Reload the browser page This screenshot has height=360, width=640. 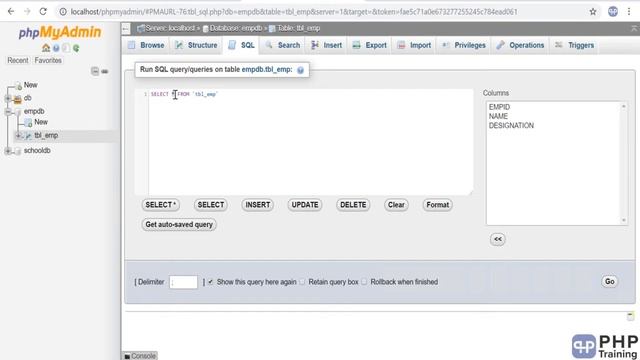43,11
